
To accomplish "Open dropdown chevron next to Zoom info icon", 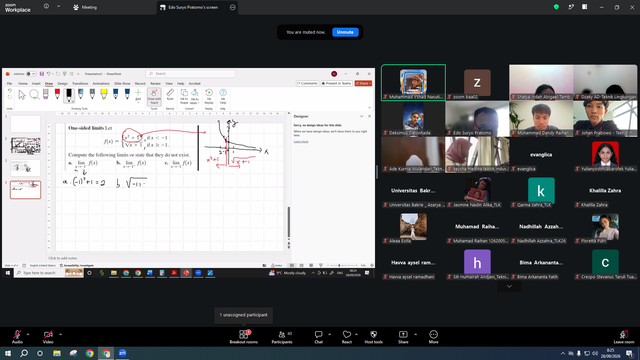I will tap(58, 7).
